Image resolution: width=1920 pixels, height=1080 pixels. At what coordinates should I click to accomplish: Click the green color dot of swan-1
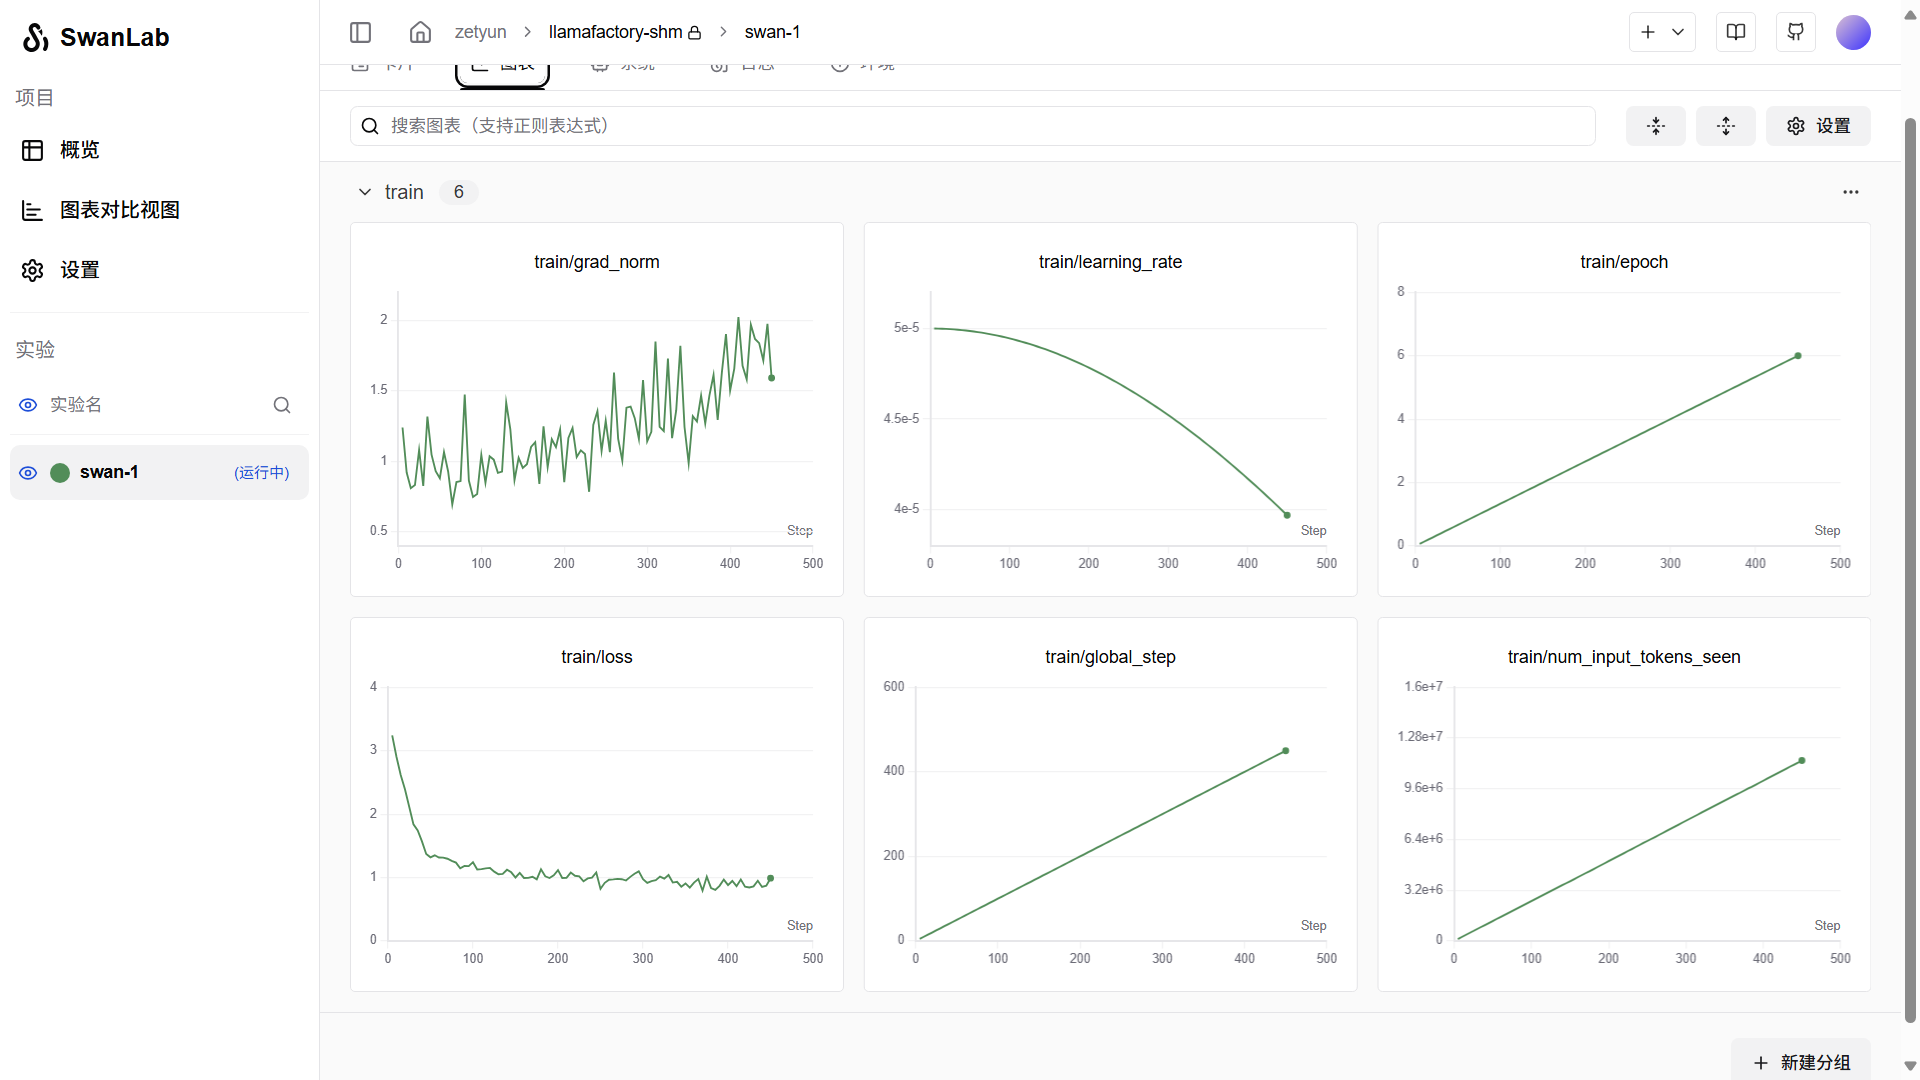[60, 473]
